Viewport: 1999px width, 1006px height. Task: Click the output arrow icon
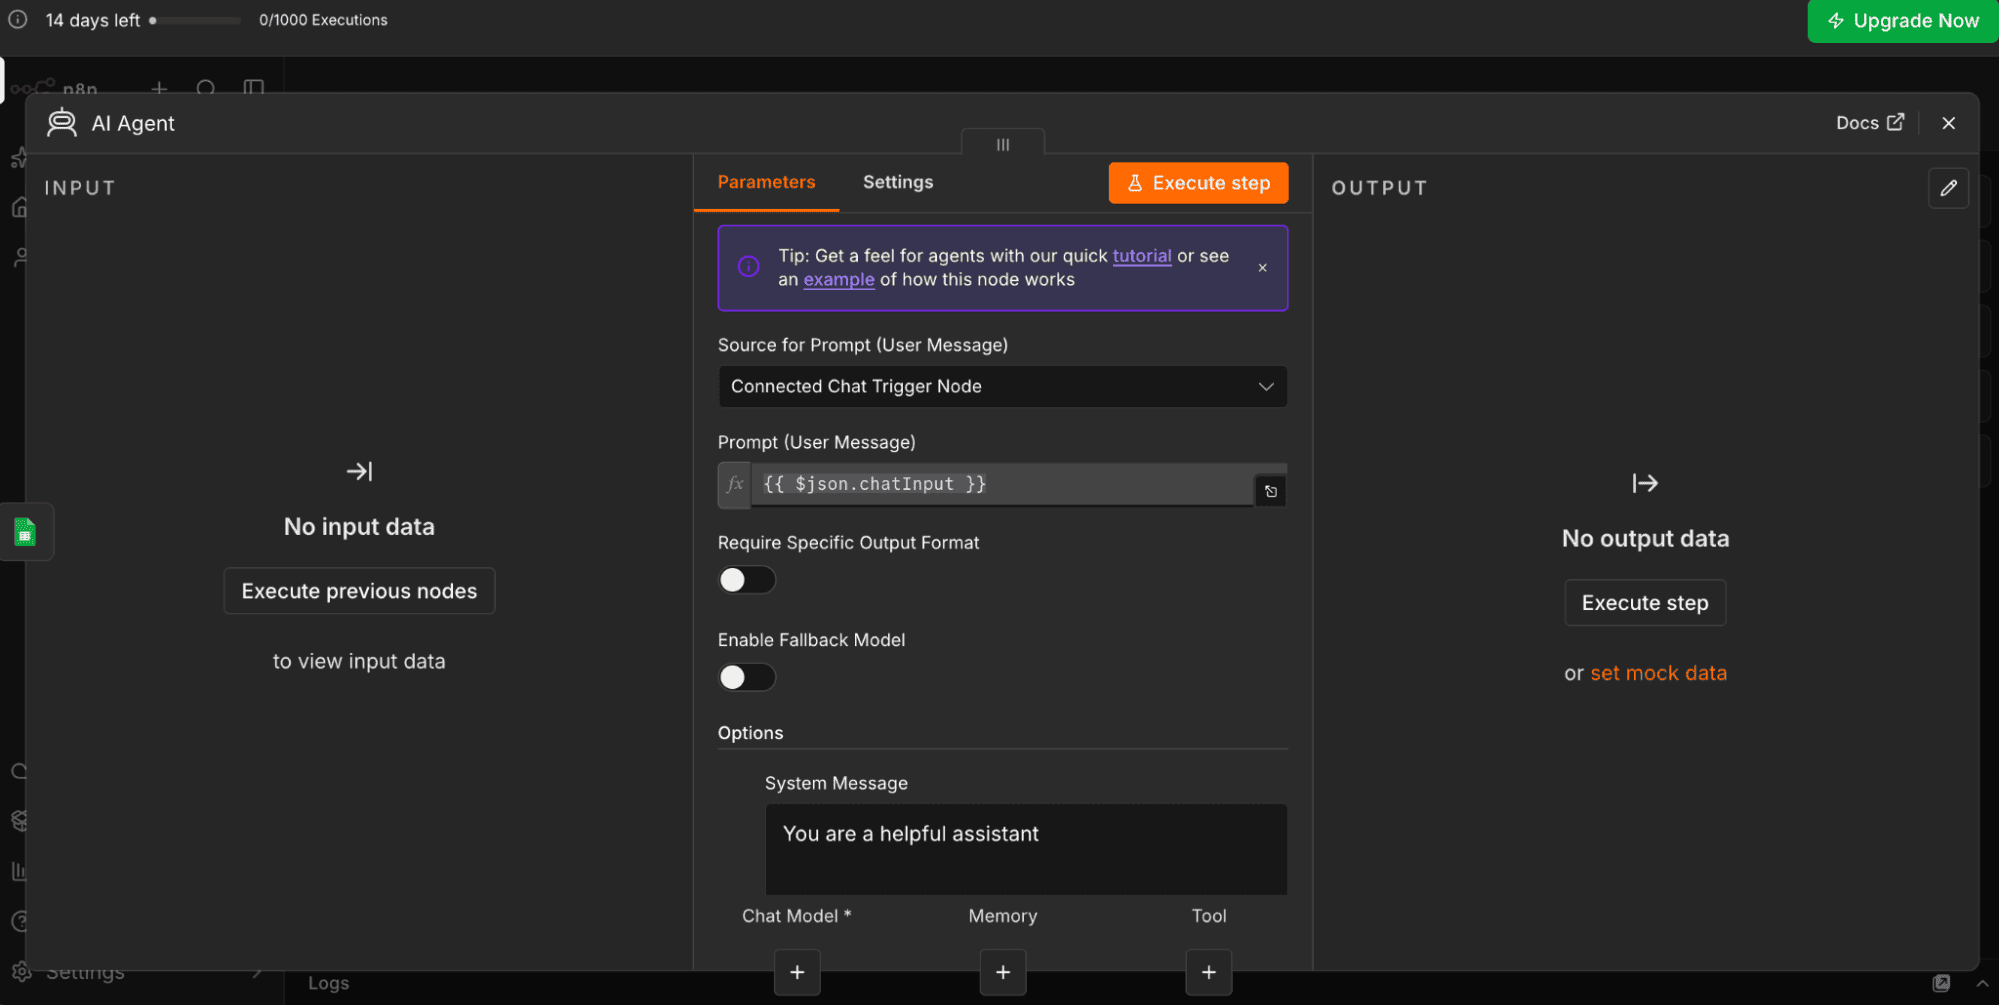coord(1645,483)
